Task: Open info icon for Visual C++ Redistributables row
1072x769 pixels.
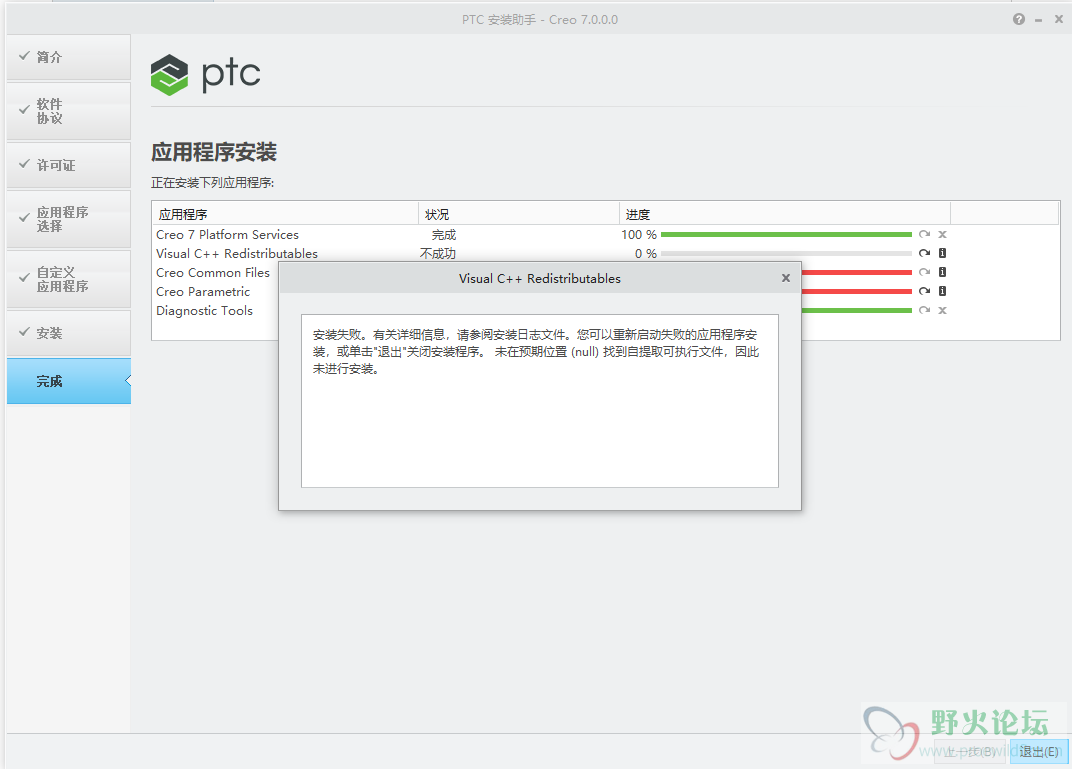Action: point(942,253)
